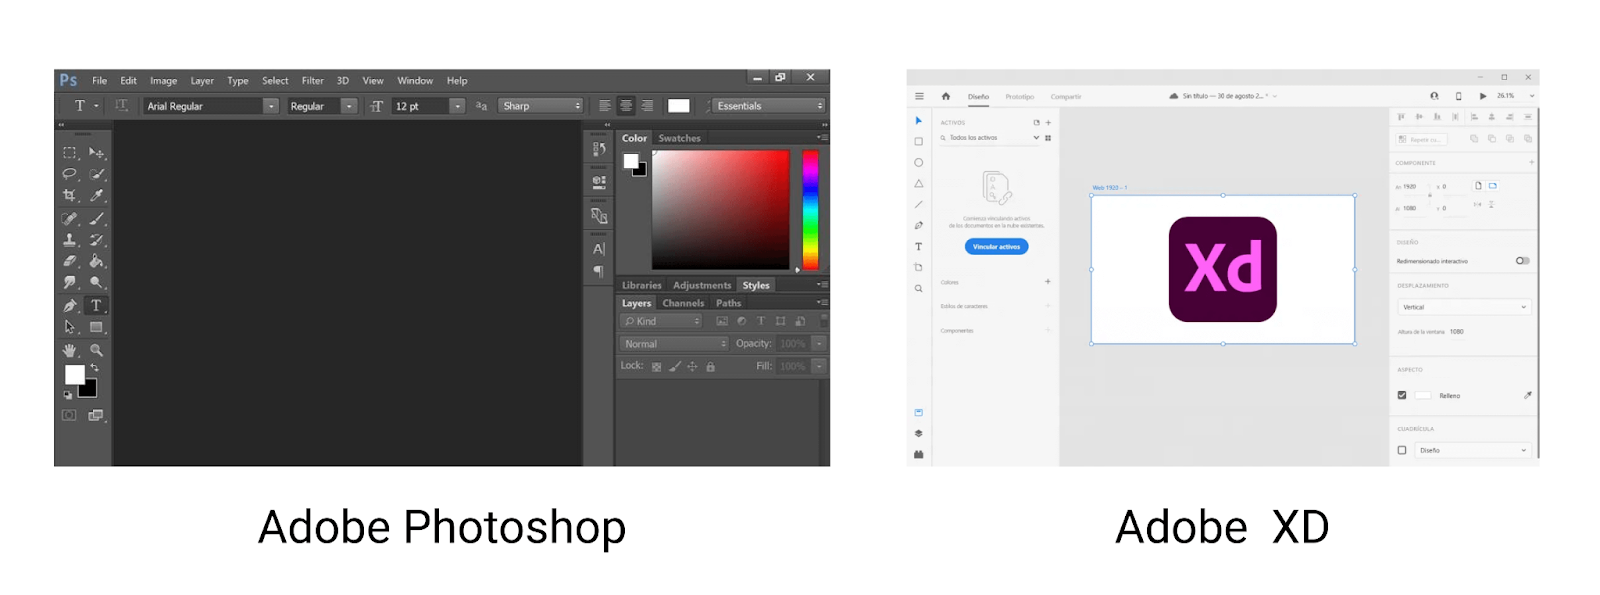
Task: Toggle Redimensionado interactivo switch in XD
Action: [x=1522, y=261]
